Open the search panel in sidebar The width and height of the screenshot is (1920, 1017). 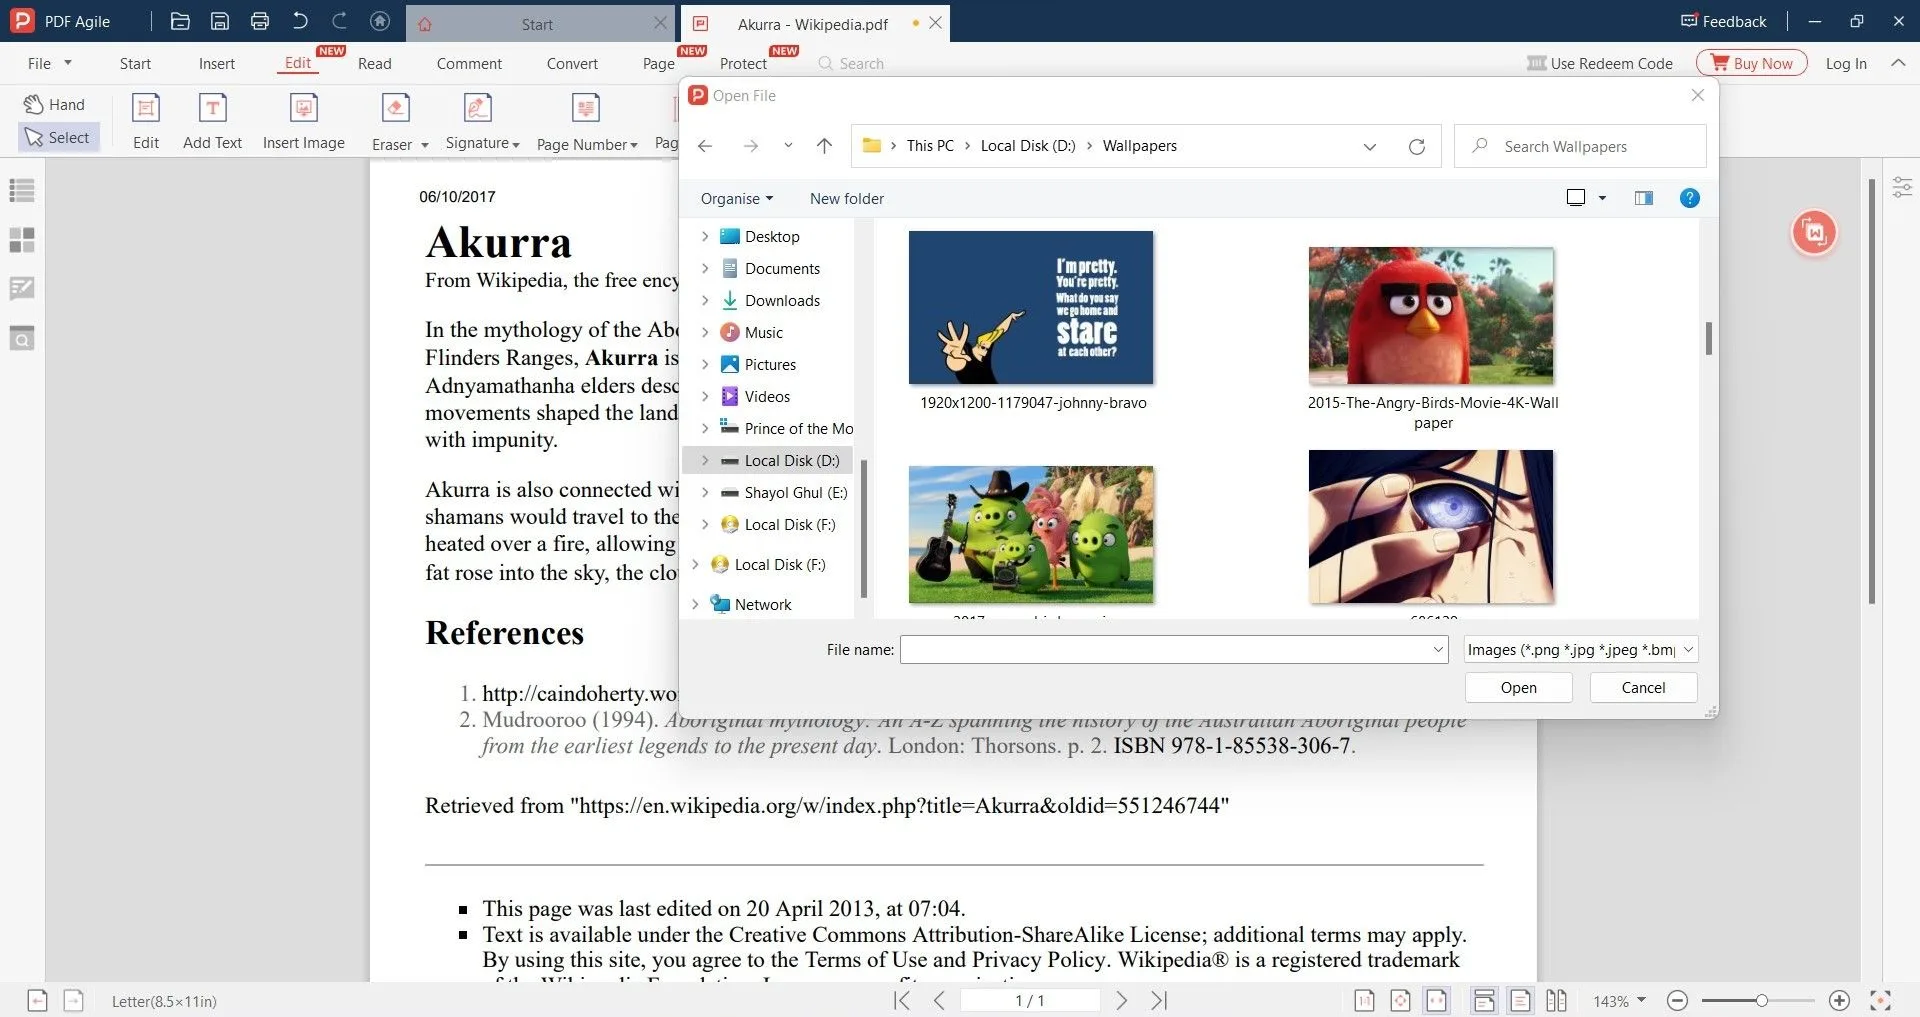(21, 338)
